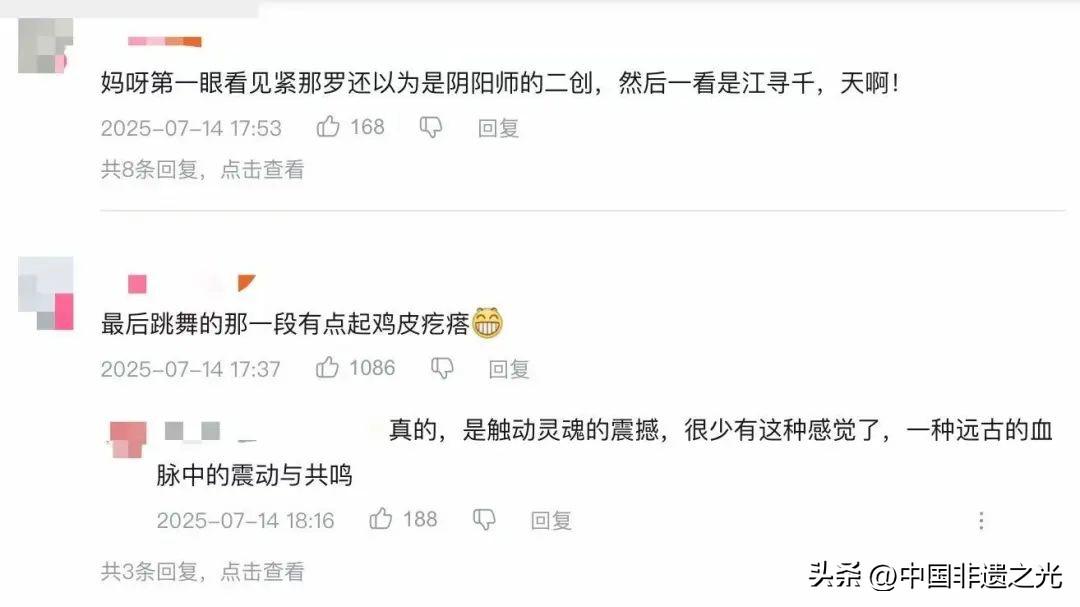
Task: Expand 共8条回复 to view replies
Action: 202,169
